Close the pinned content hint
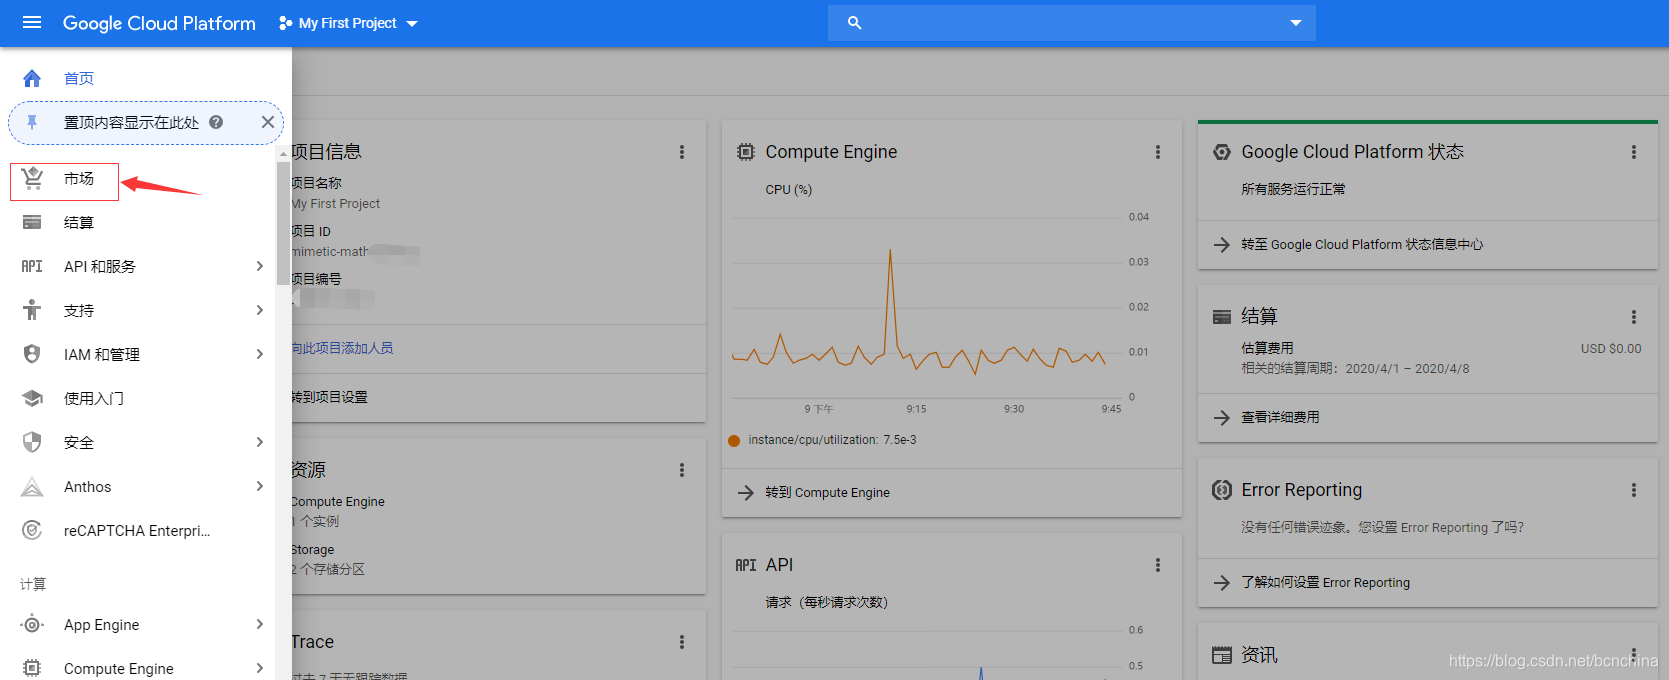1669x680 pixels. click(x=267, y=122)
